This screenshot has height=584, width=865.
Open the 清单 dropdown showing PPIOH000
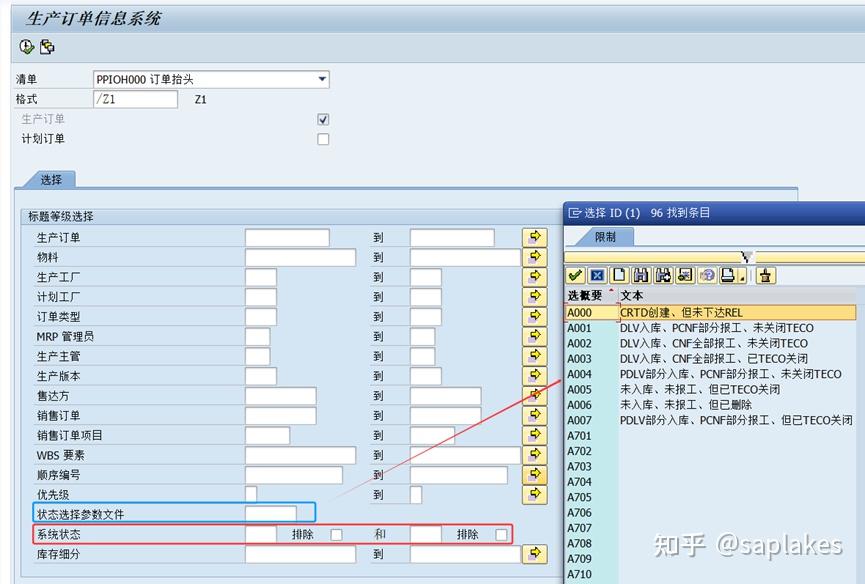(x=321, y=78)
